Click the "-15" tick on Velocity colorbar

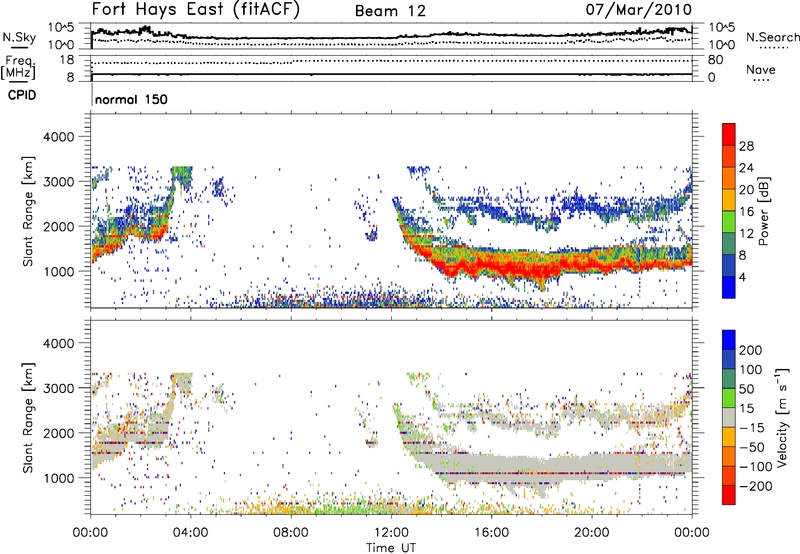pos(752,427)
